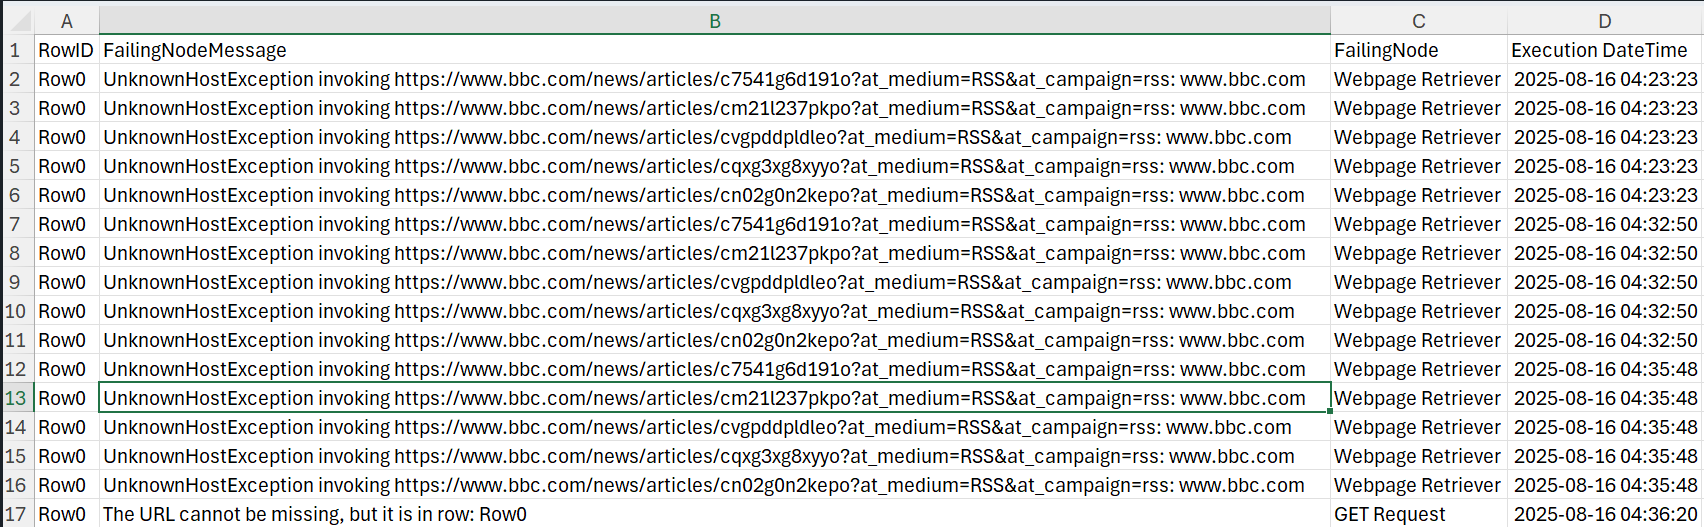Select the row 7 header number
This screenshot has width=1704, height=527.
click(x=16, y=224)
